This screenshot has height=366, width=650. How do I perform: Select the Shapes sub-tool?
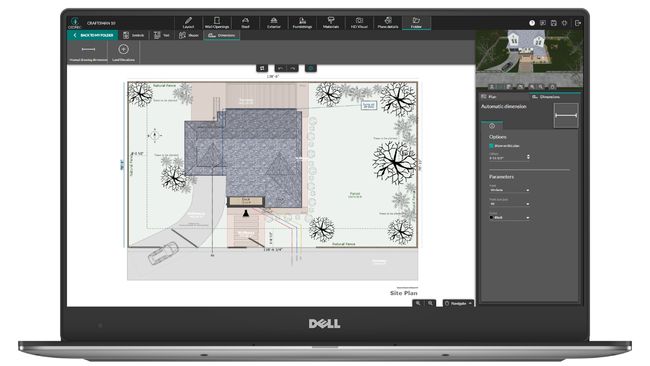tap(189, 35)
